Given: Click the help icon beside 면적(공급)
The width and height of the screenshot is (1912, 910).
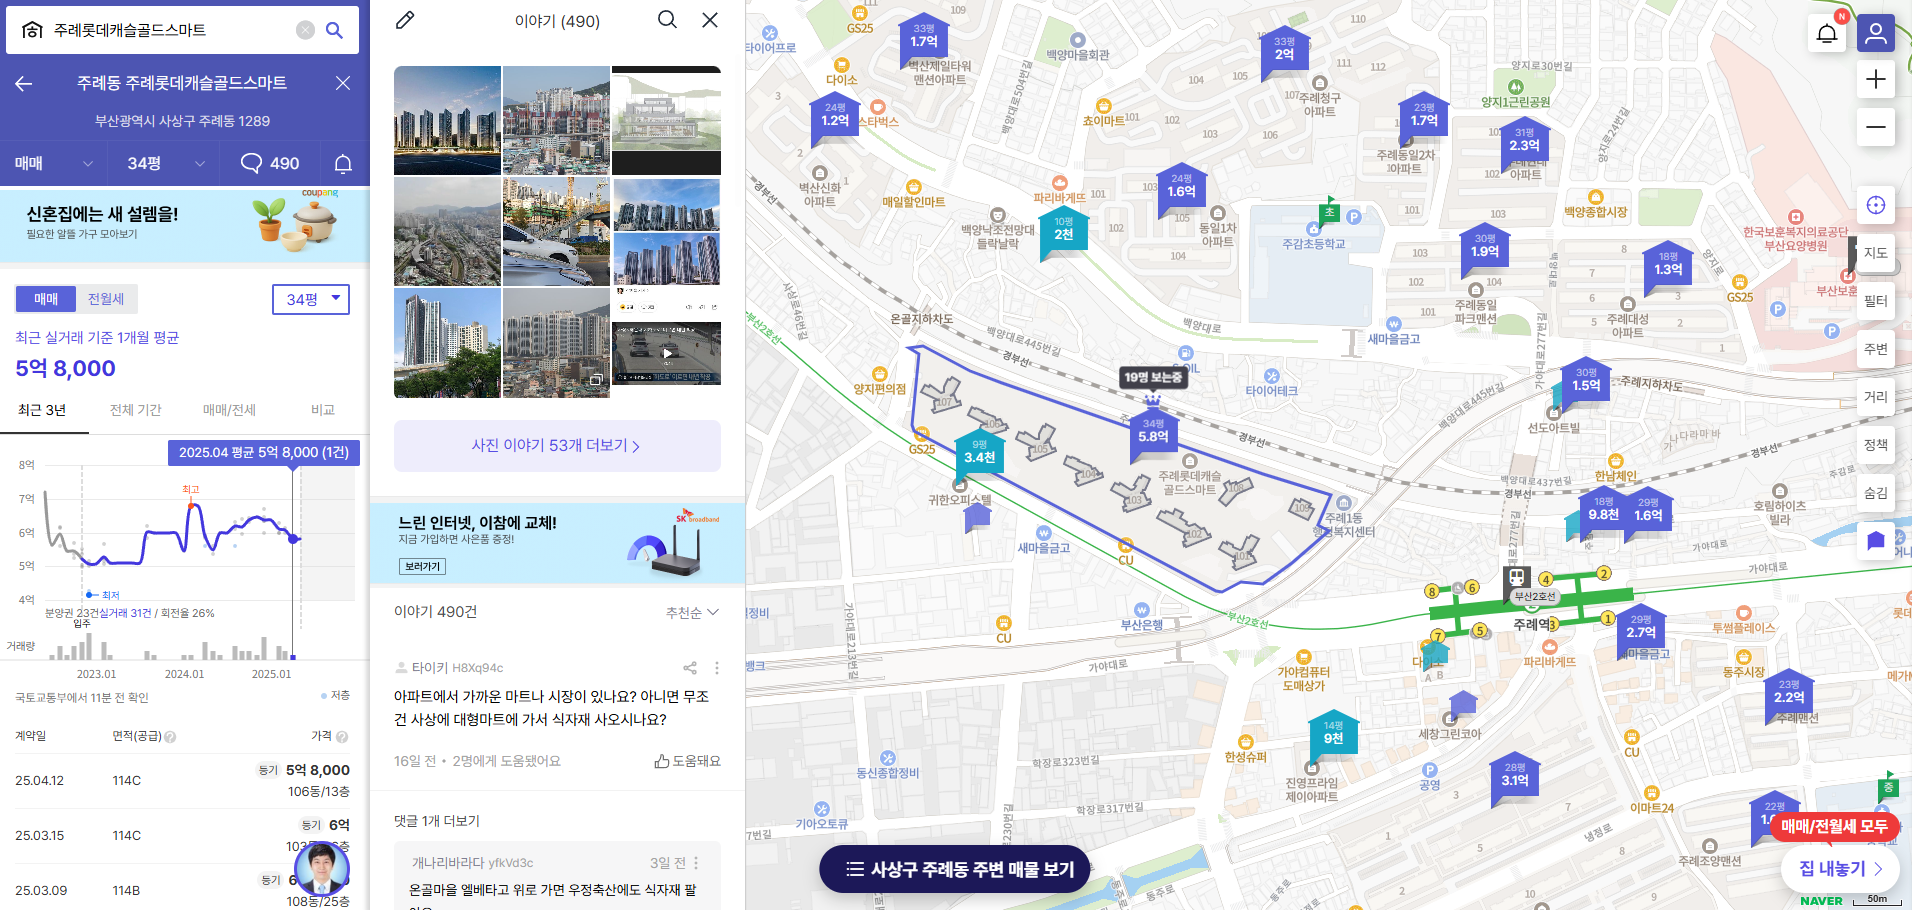Looking at the screenshot, I should (170, 737).
